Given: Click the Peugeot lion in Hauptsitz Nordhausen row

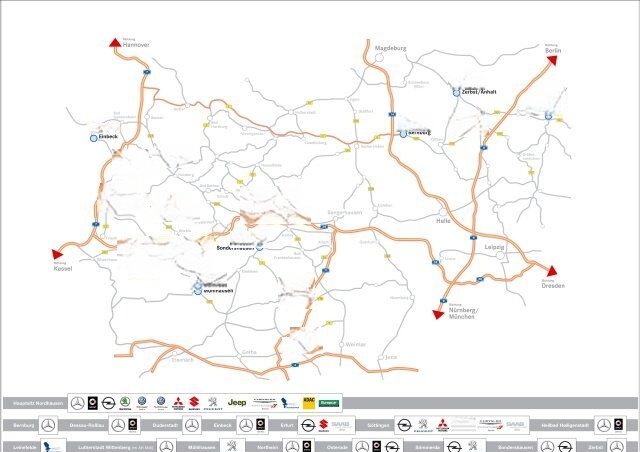Looking at the screenshot, I should click(213, 403).
